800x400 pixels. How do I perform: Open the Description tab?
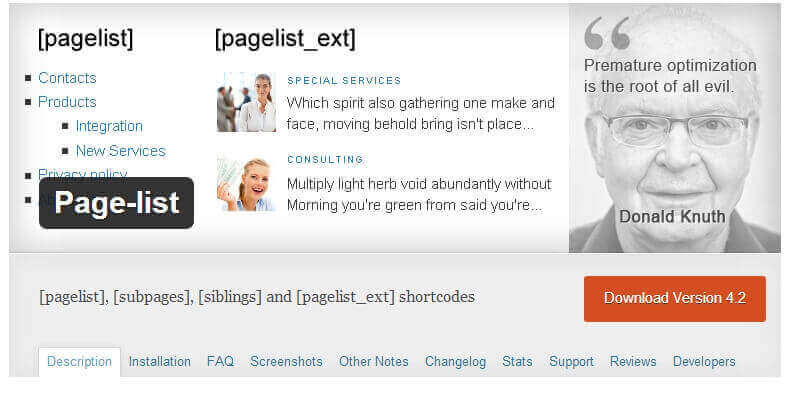(x=79, y=361)
